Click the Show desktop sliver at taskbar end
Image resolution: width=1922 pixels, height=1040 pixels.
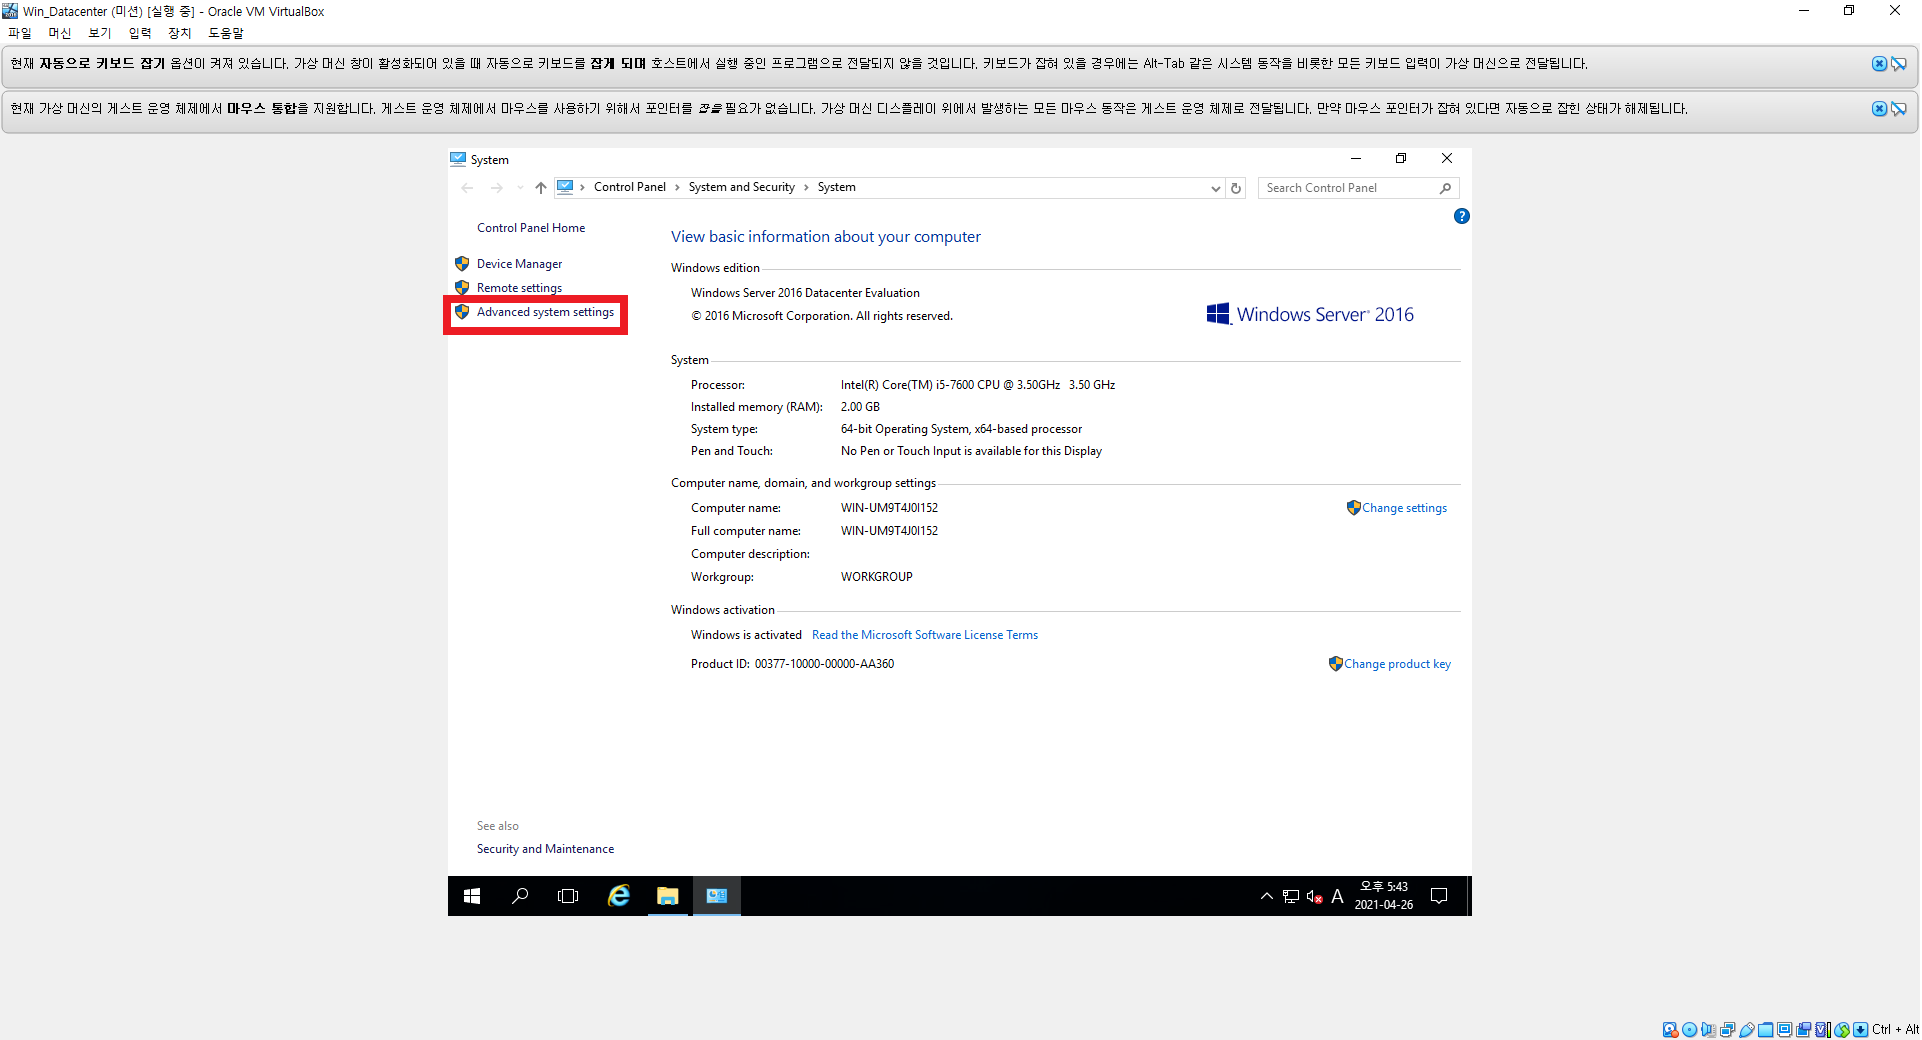click(1468, 896)
